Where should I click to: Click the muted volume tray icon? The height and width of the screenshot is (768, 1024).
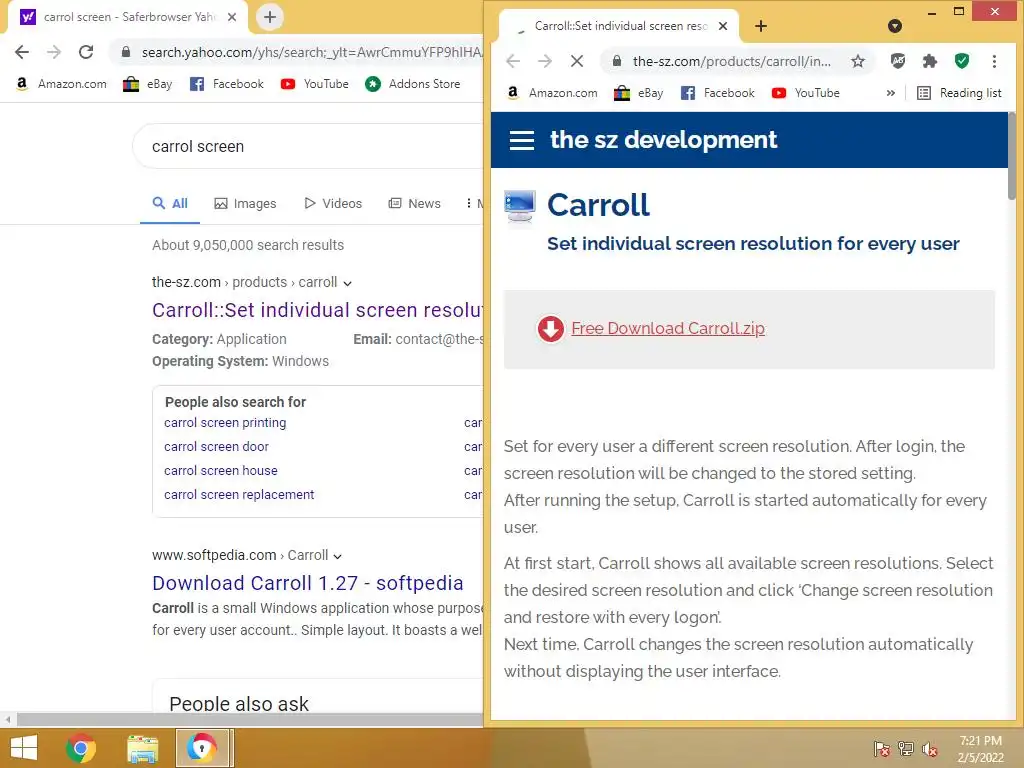pyautogui.click(x=929, y=749)
